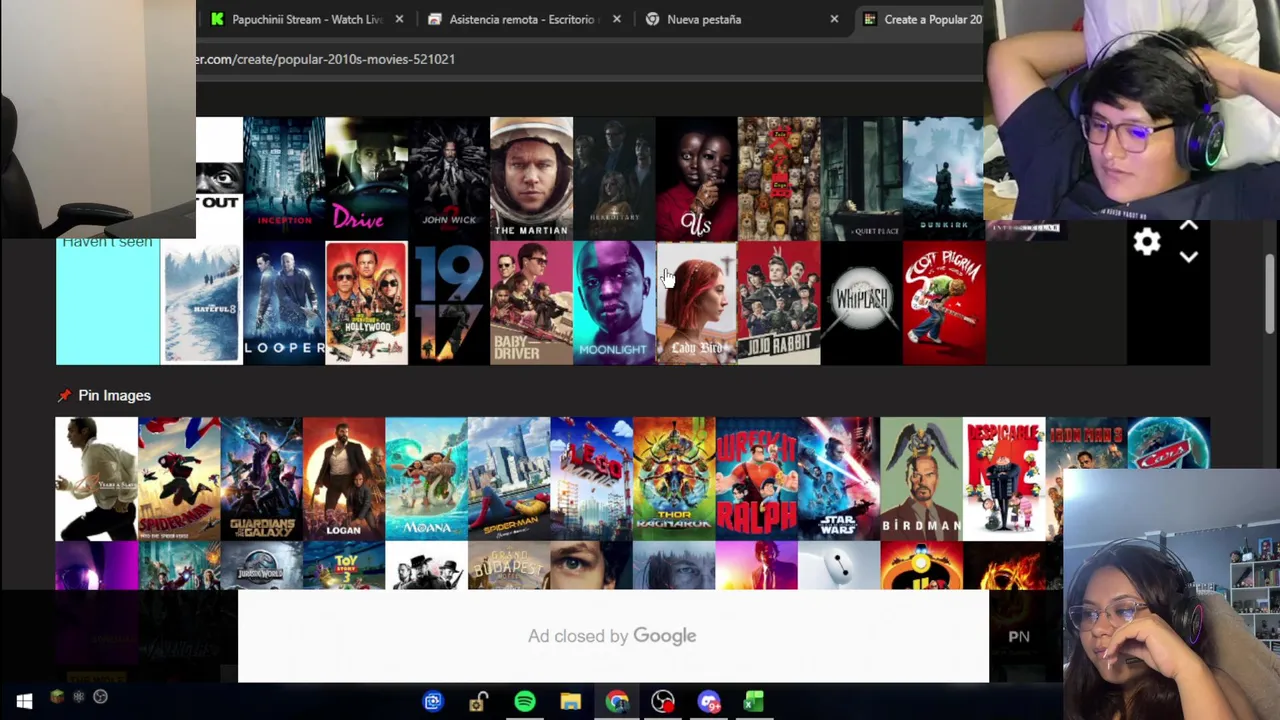
Task: Select the Moonlight poster
Action: tap(614, 303)
